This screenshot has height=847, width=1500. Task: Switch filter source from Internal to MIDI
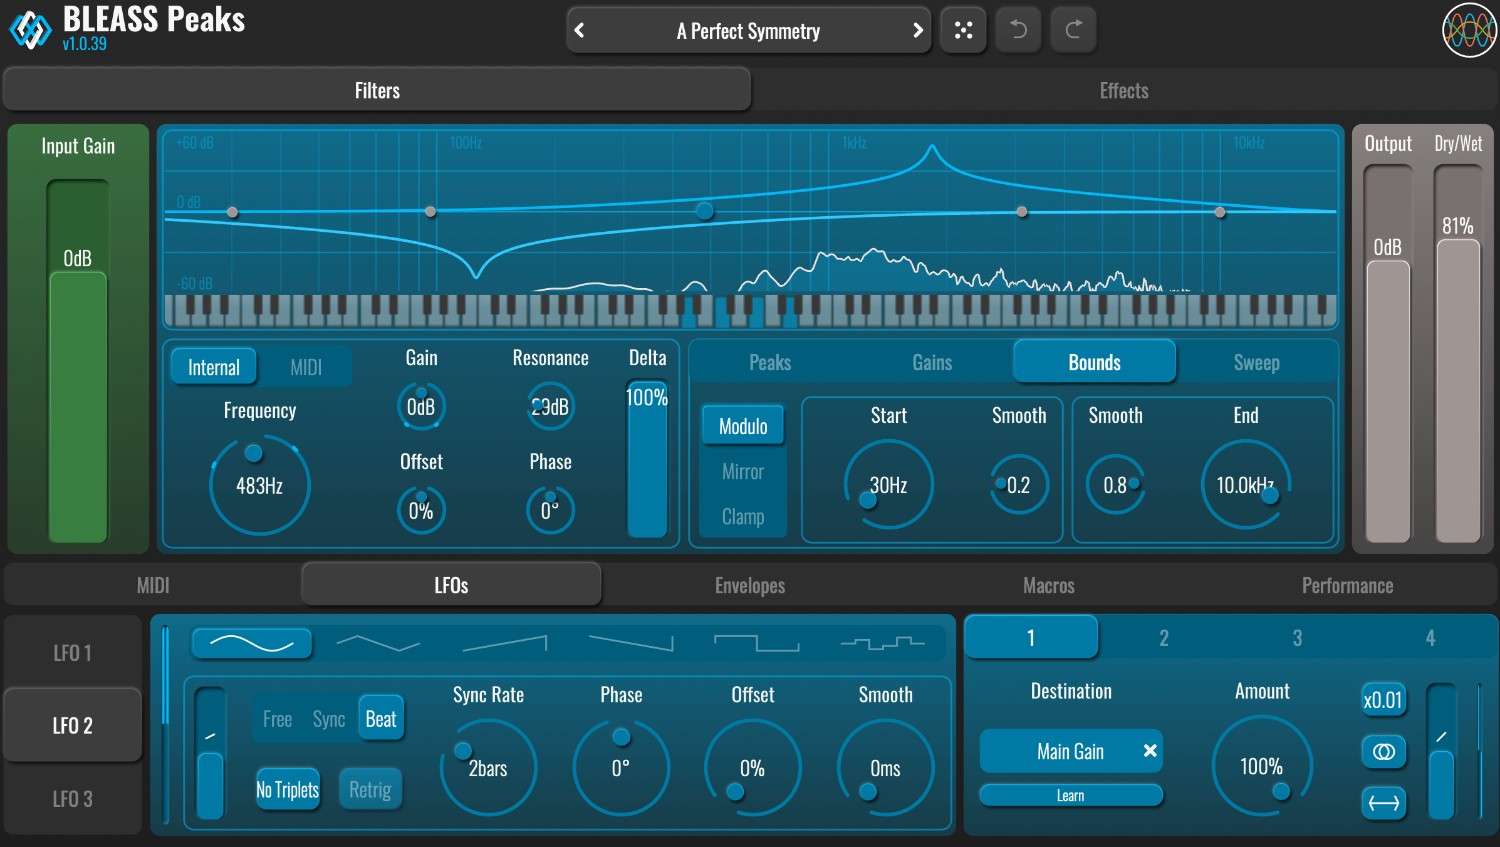pos(306,366)
